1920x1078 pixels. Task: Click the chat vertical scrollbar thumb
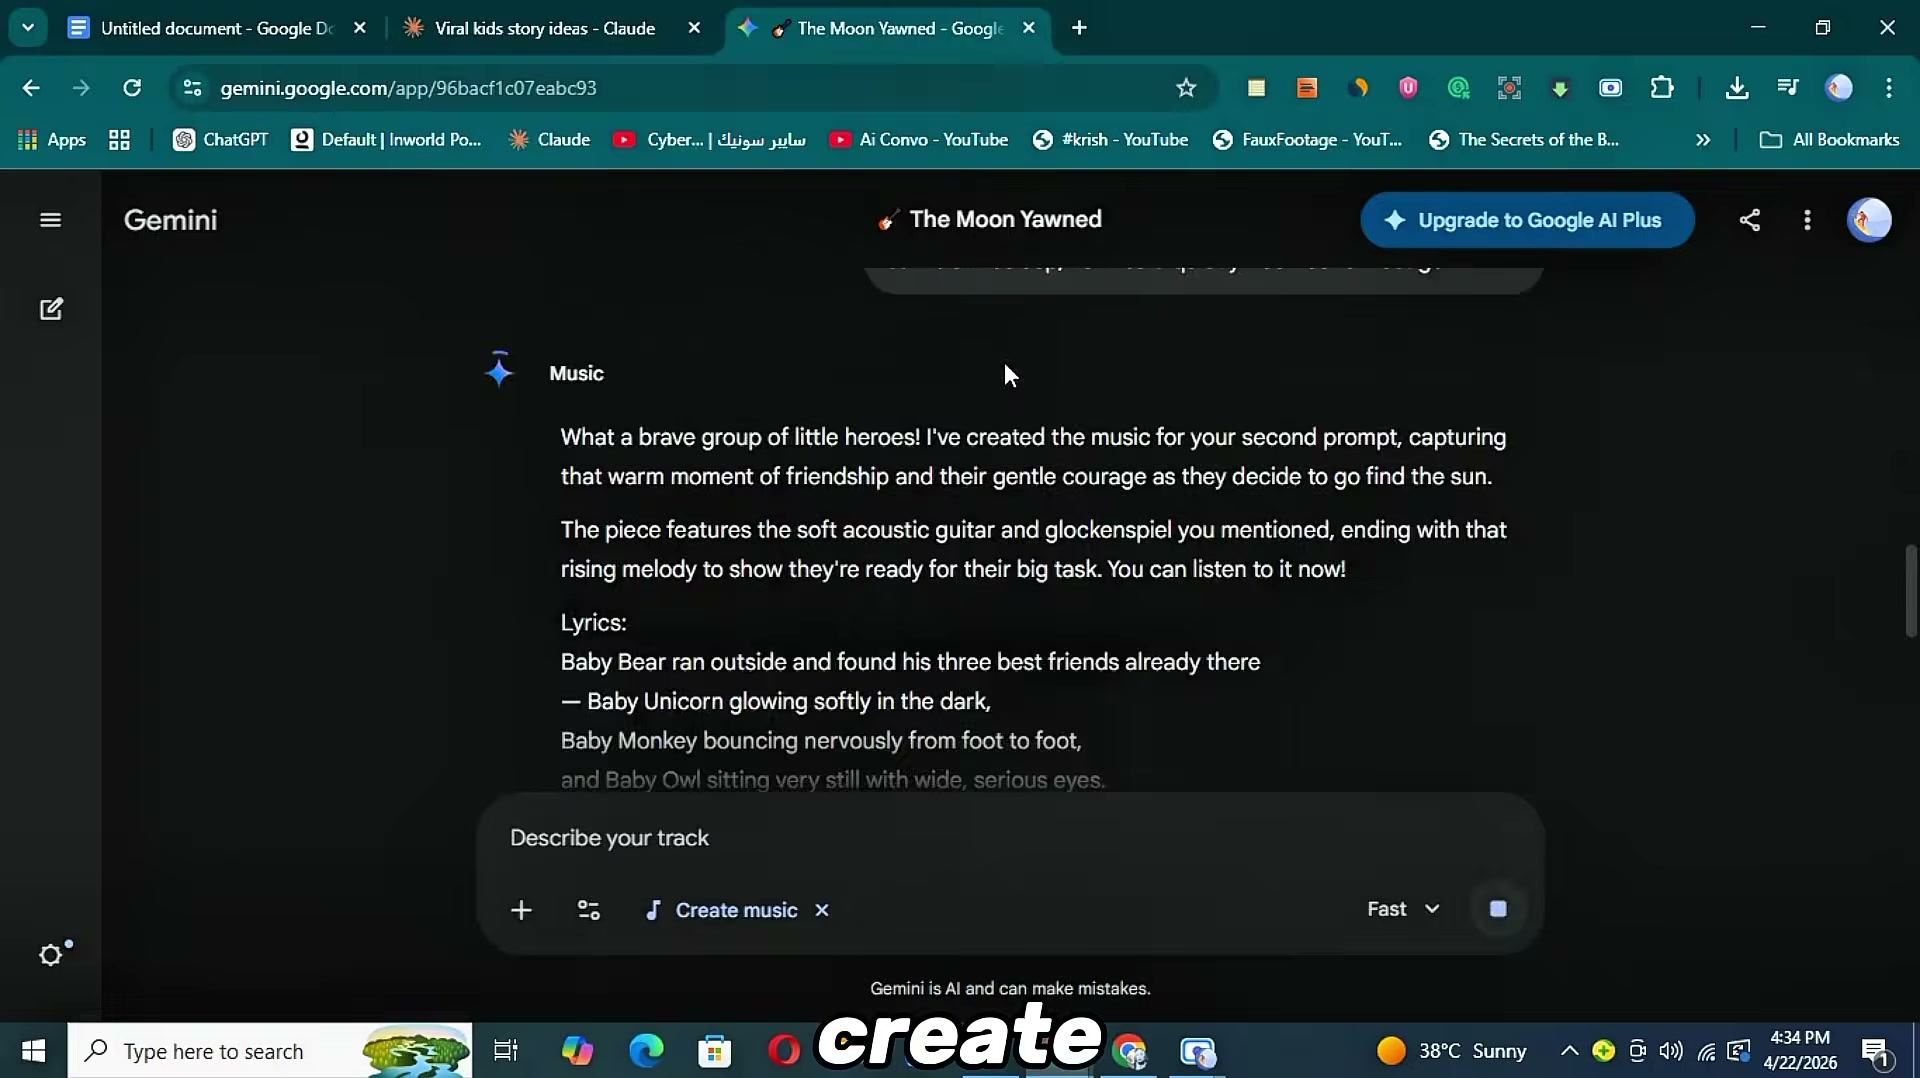click(1911, 590)
